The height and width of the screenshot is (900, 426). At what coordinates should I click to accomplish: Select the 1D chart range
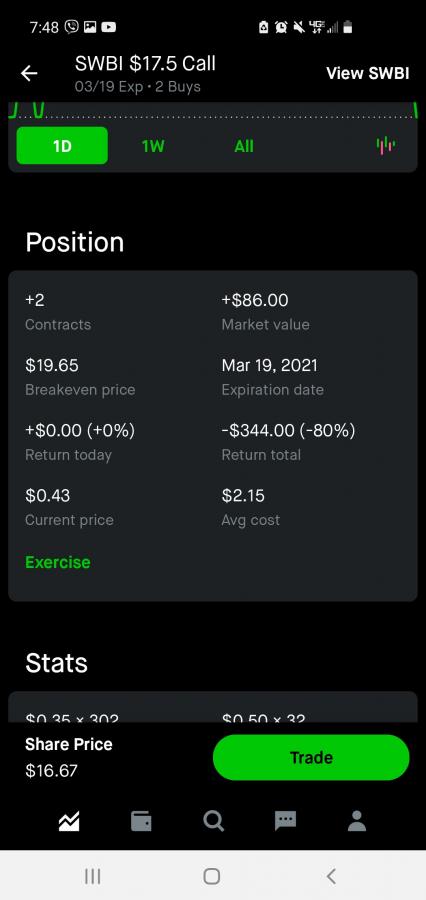coord(62,146)
